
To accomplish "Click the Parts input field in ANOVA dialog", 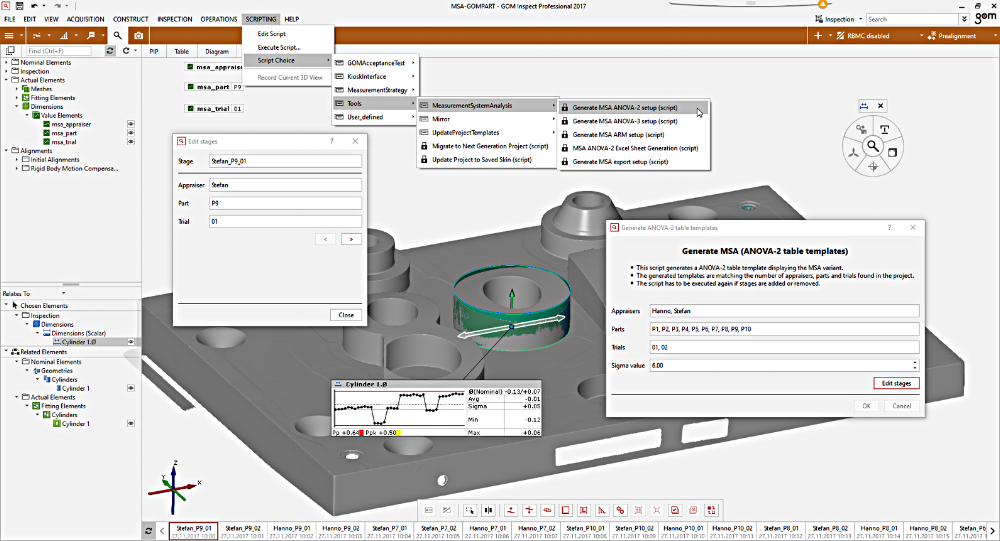I will 784,329.
